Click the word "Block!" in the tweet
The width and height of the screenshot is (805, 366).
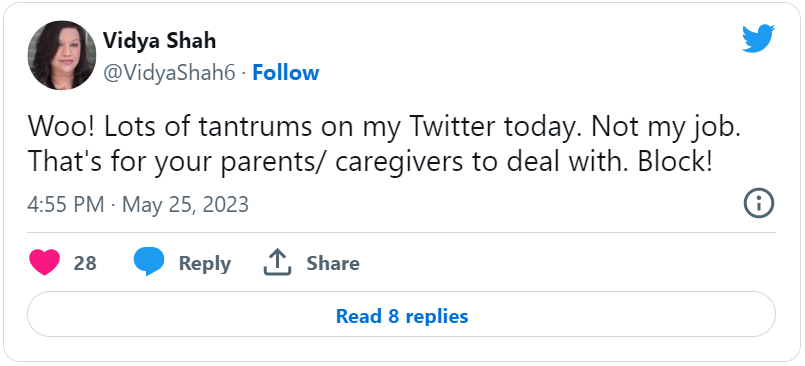(x=675, y=160)
